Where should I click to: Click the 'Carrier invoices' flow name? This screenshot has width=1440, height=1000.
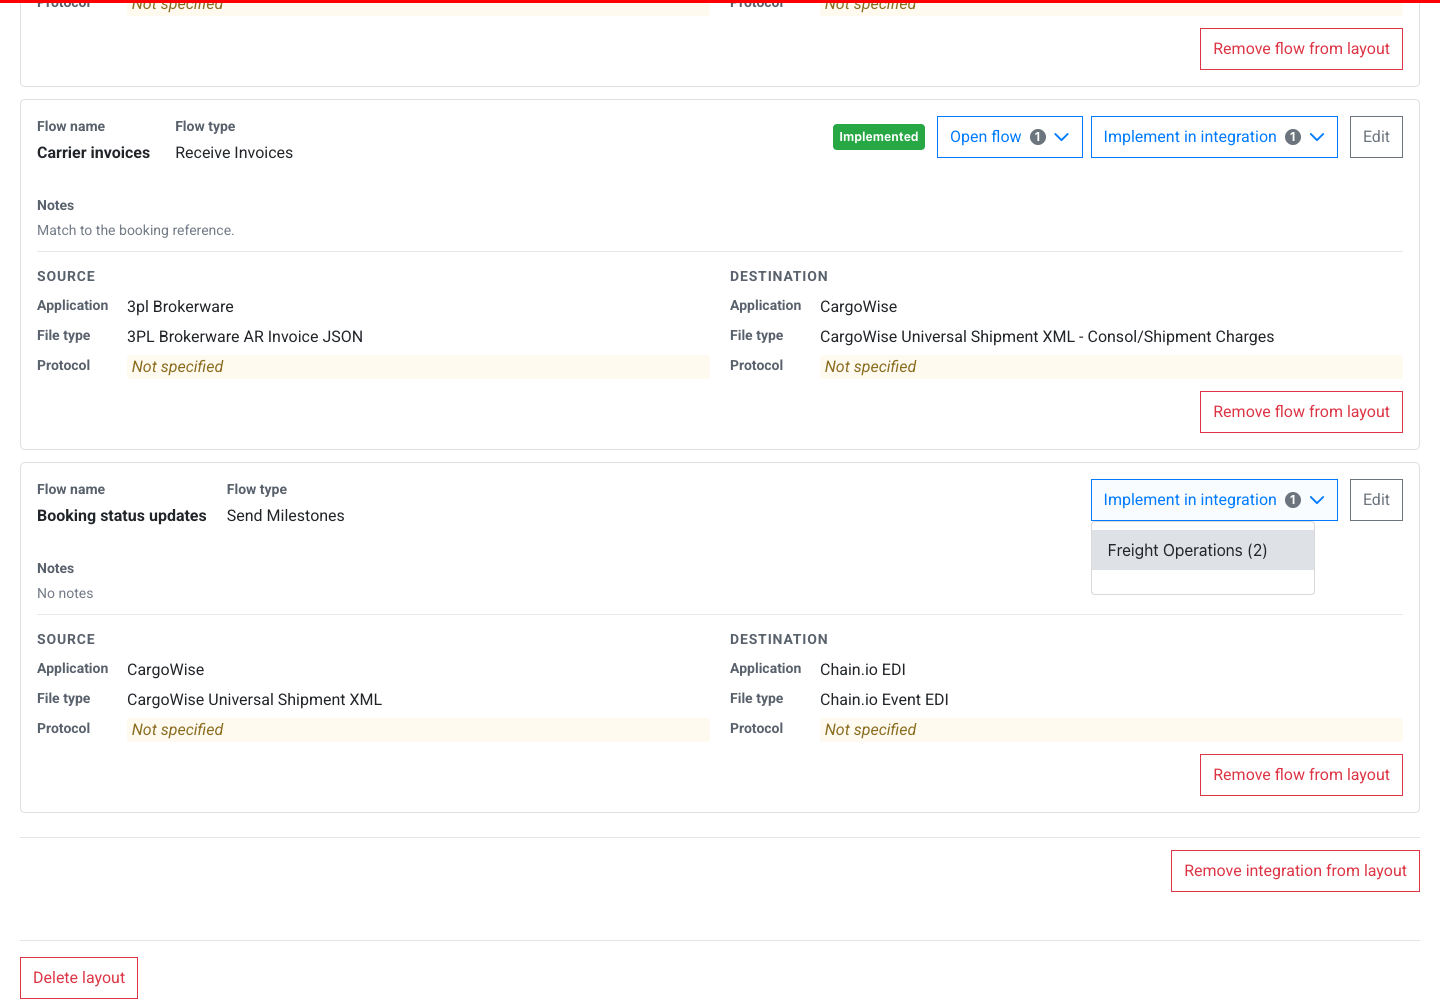pos(94,153)
